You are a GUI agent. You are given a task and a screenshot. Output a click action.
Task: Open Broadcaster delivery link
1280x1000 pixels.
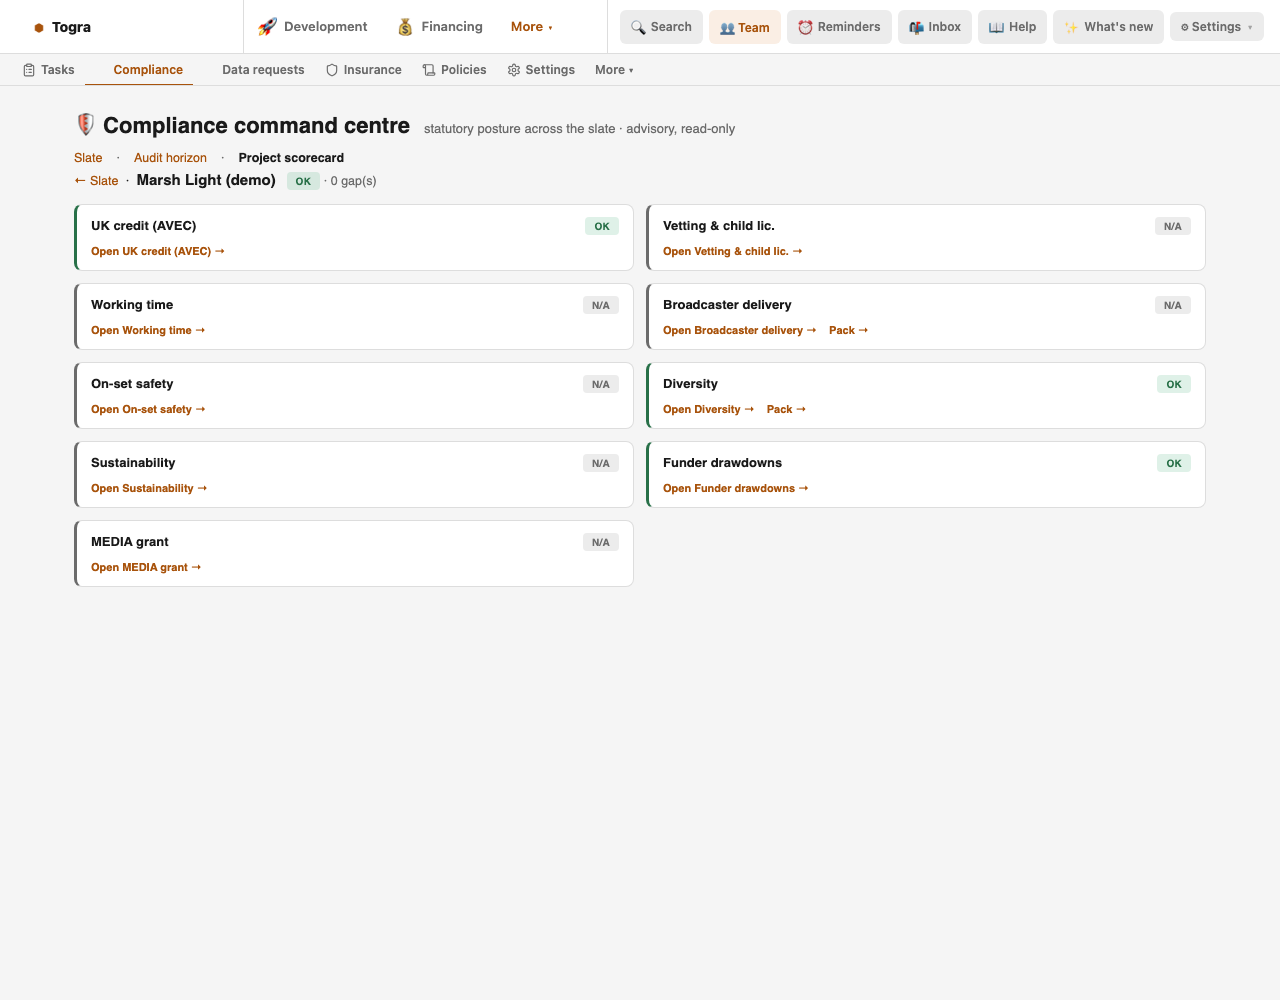(x=740, y=330)
